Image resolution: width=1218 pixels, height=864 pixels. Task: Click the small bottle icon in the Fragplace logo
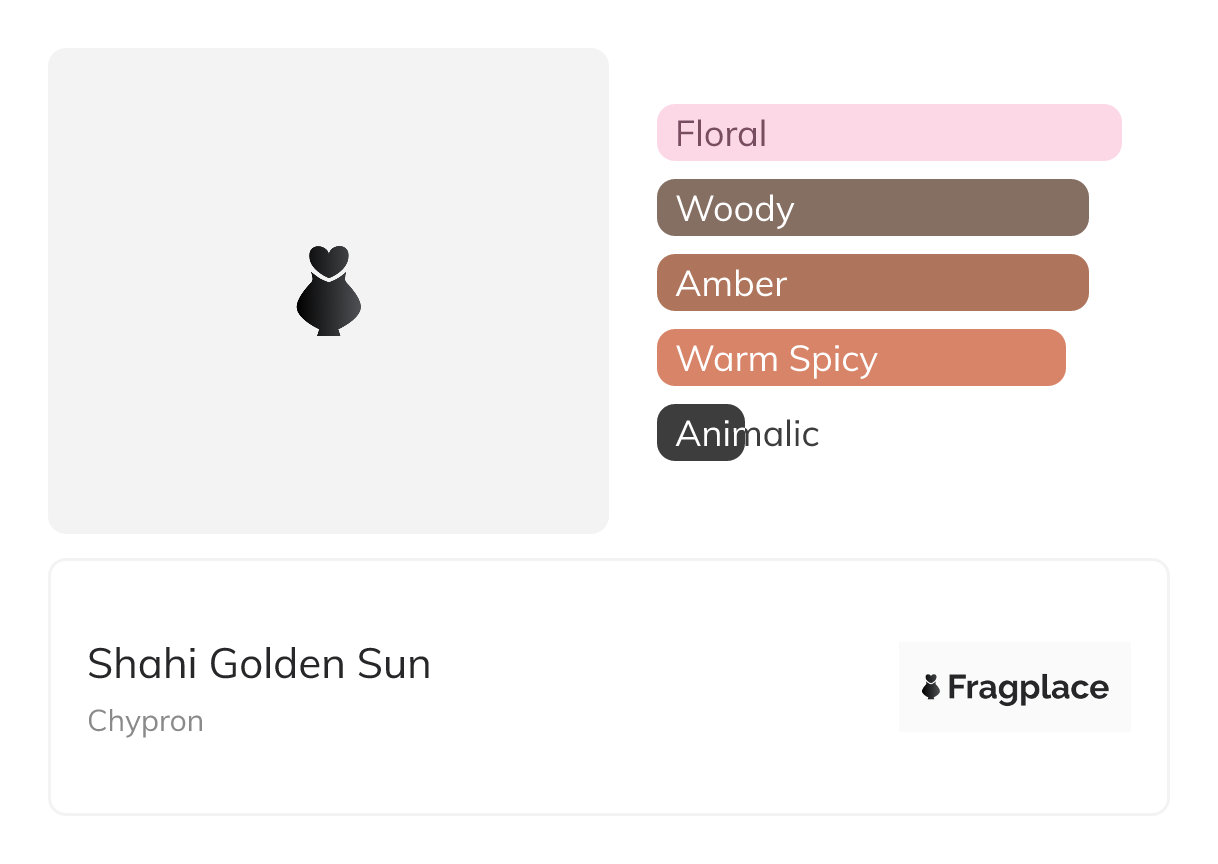931,687
